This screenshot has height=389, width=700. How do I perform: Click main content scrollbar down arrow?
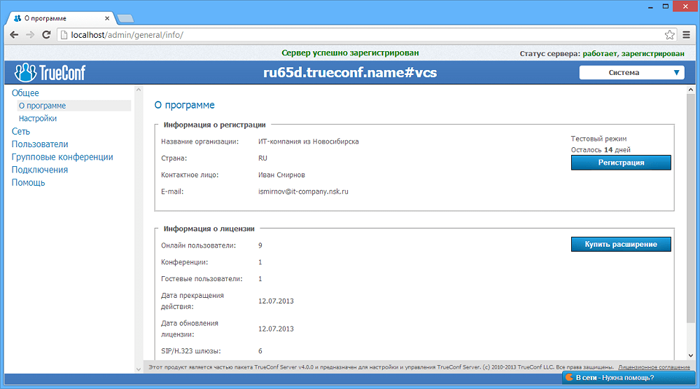coord(691,356)
